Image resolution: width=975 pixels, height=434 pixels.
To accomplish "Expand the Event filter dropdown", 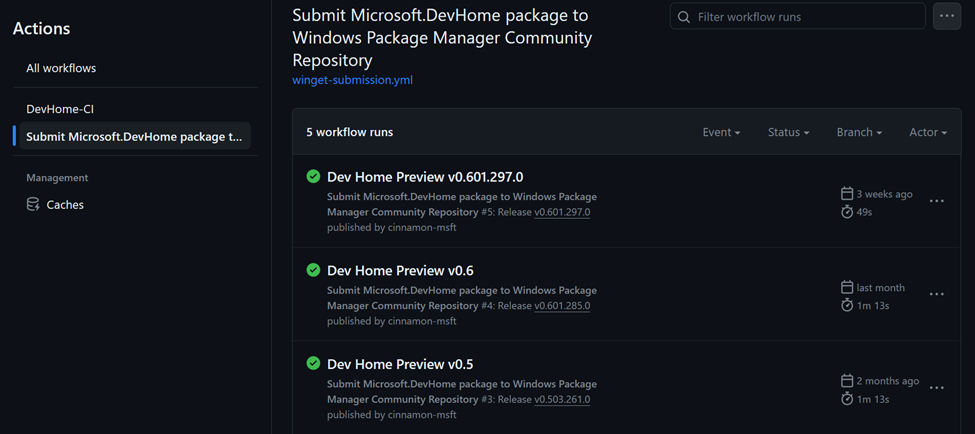I will click(x=721, y=132).
